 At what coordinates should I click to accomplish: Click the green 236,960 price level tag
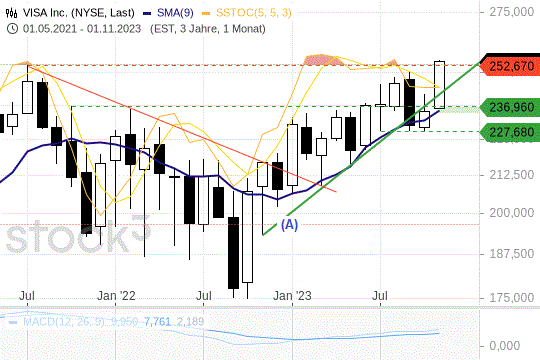(510, 107)
